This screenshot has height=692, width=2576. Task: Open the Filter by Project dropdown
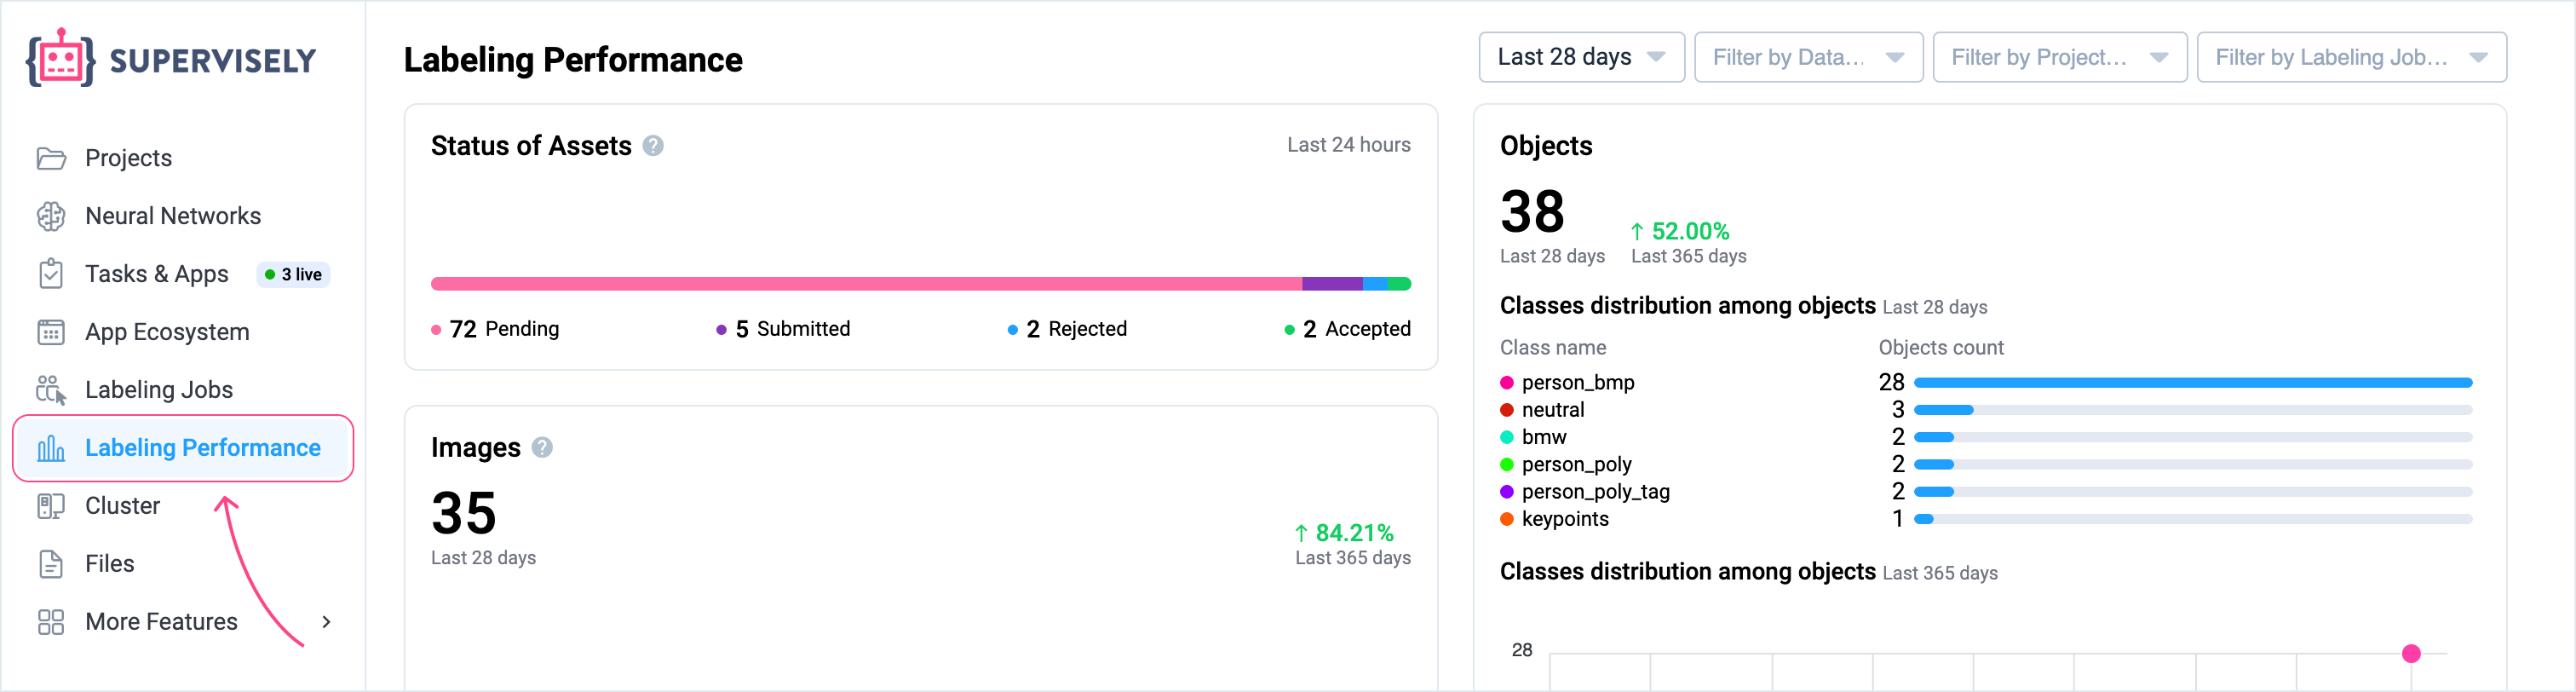(2058, 58)
